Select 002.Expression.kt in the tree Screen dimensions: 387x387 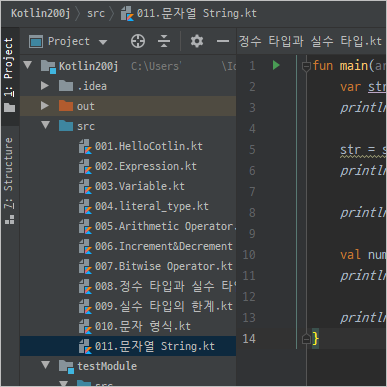point(146,166)
